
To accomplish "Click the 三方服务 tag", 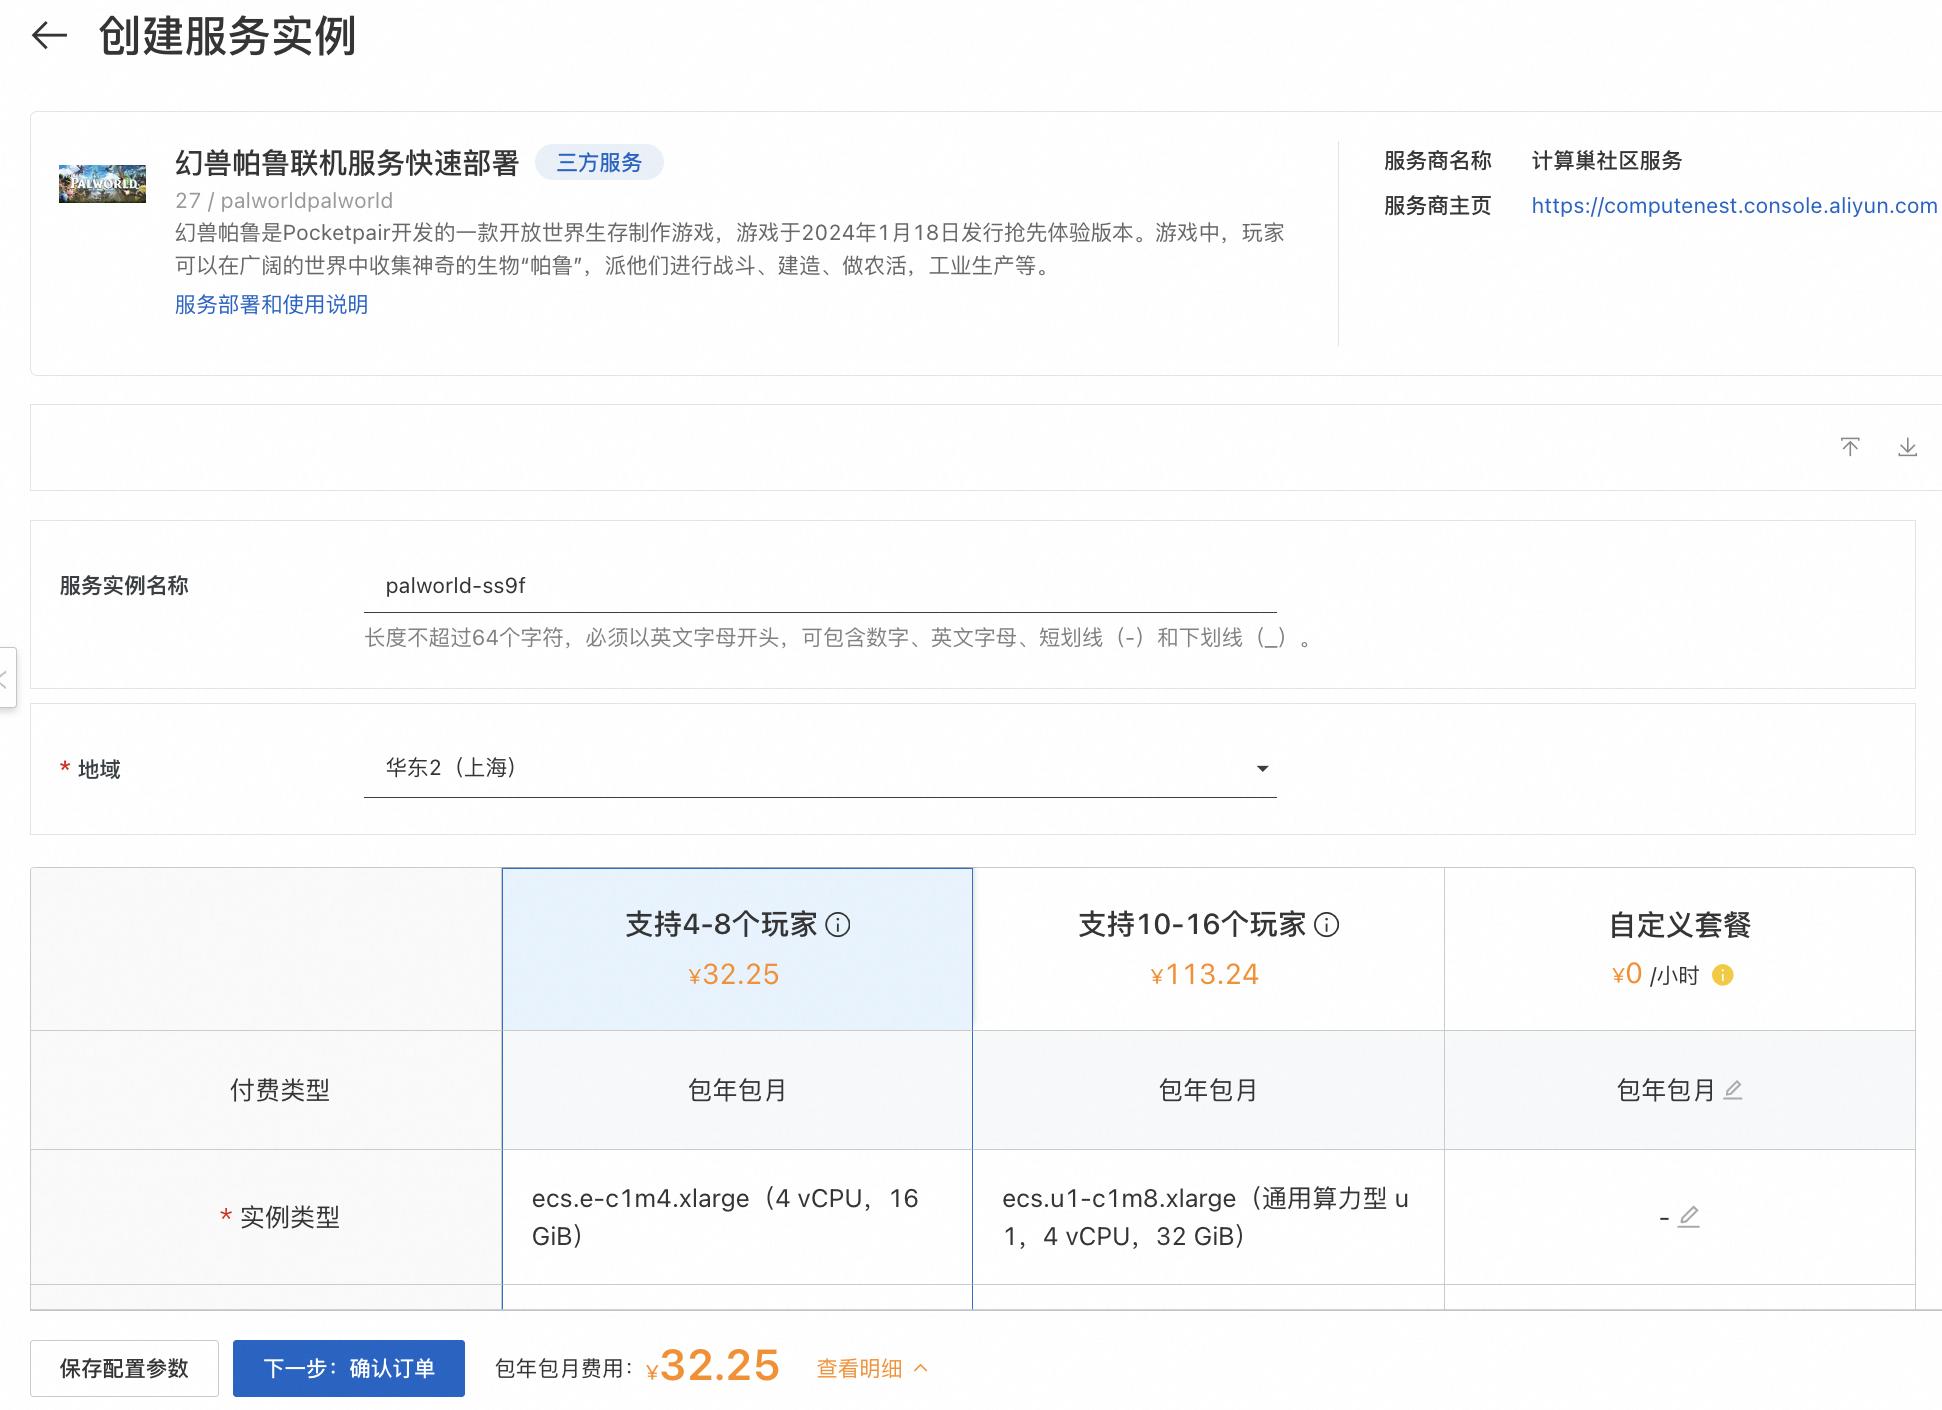I will coord(599,162).
